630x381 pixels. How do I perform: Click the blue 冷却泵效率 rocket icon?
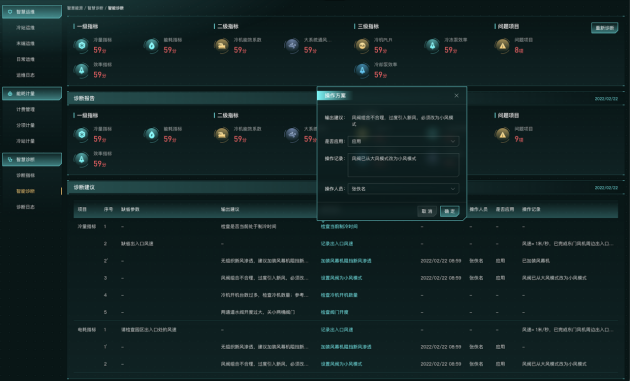pos(362,70)
